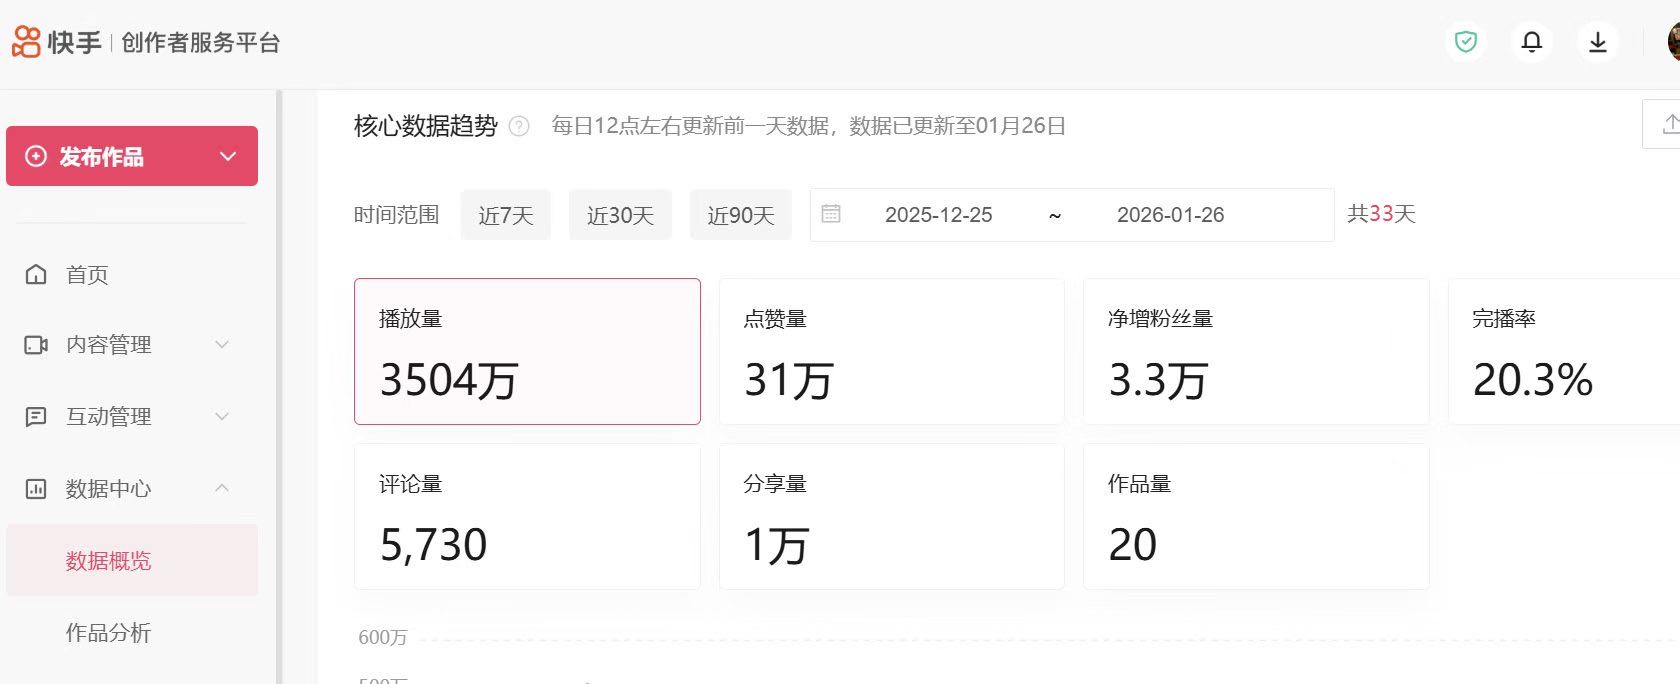
Task: Click the 创作者服务平台 title text
Action: click(201, 43)
